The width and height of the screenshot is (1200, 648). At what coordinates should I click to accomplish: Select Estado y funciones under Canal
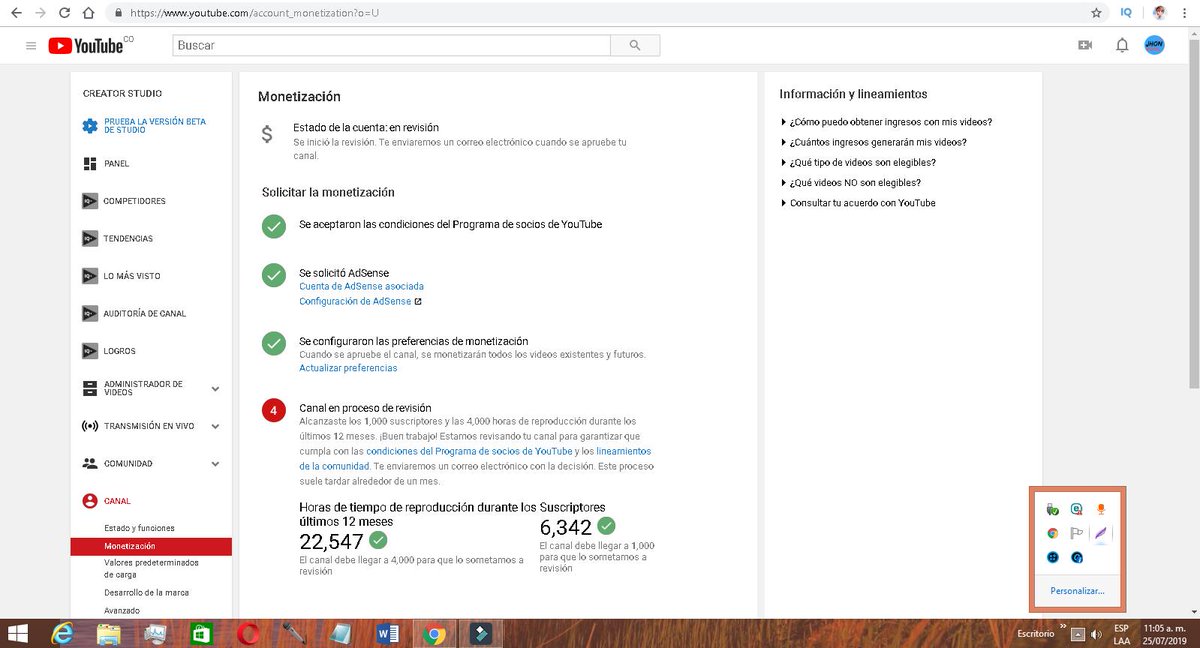139,528
